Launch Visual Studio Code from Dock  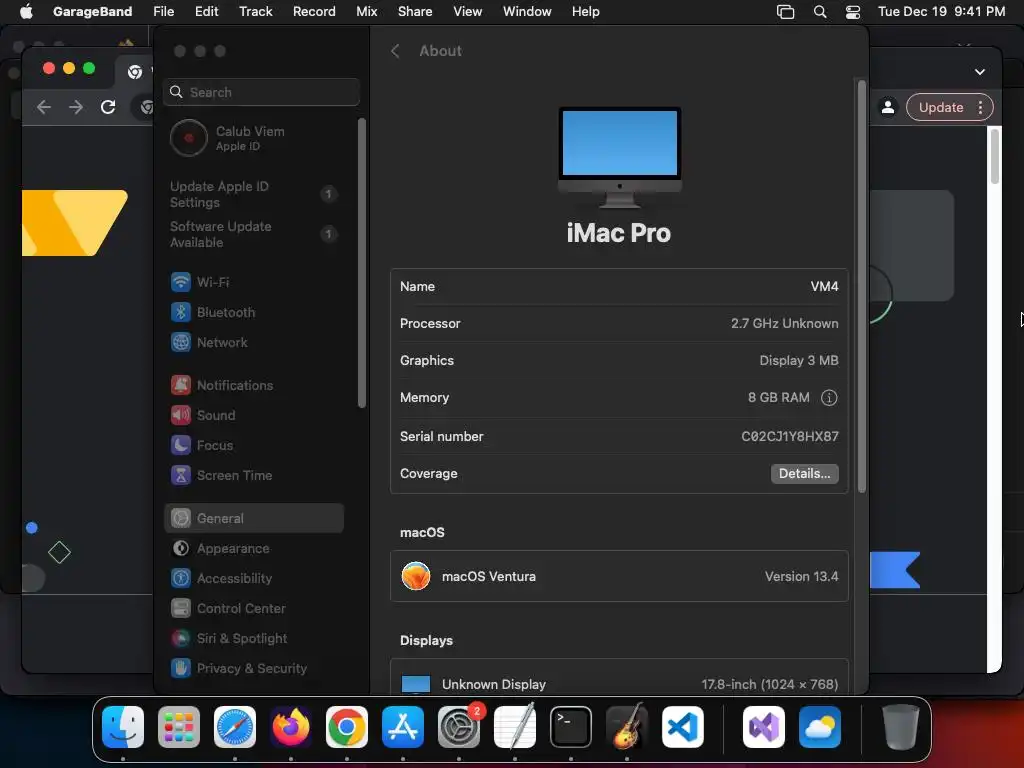click(x=683, y=727)
